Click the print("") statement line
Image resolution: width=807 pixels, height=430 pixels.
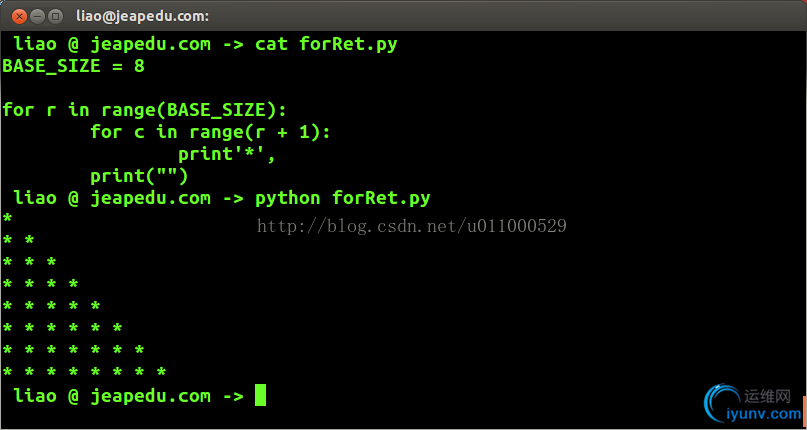139,176
